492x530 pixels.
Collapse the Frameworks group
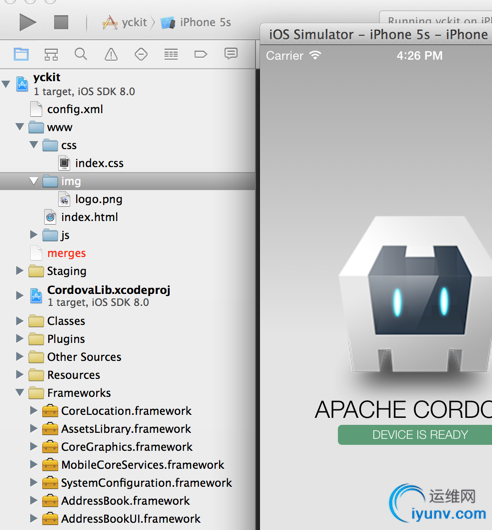coord(20,392)
